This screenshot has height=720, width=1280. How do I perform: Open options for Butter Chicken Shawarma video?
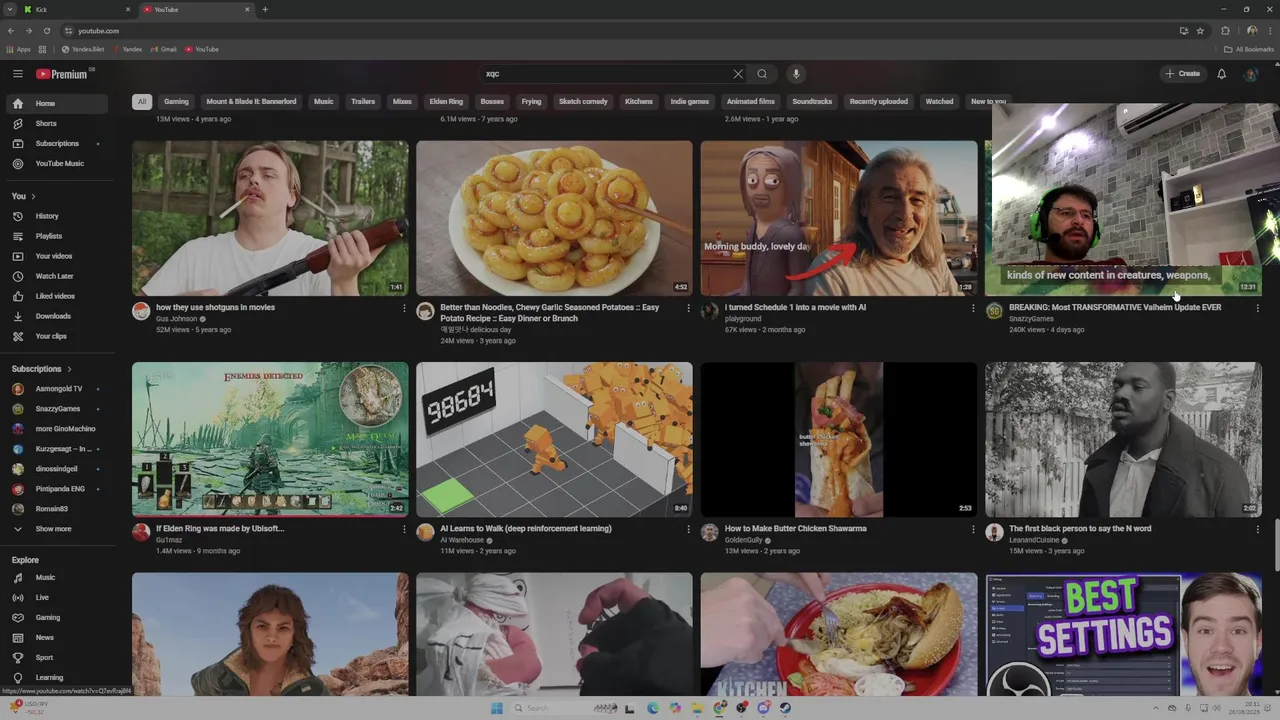pyautogui.click(x=973, y=529)
